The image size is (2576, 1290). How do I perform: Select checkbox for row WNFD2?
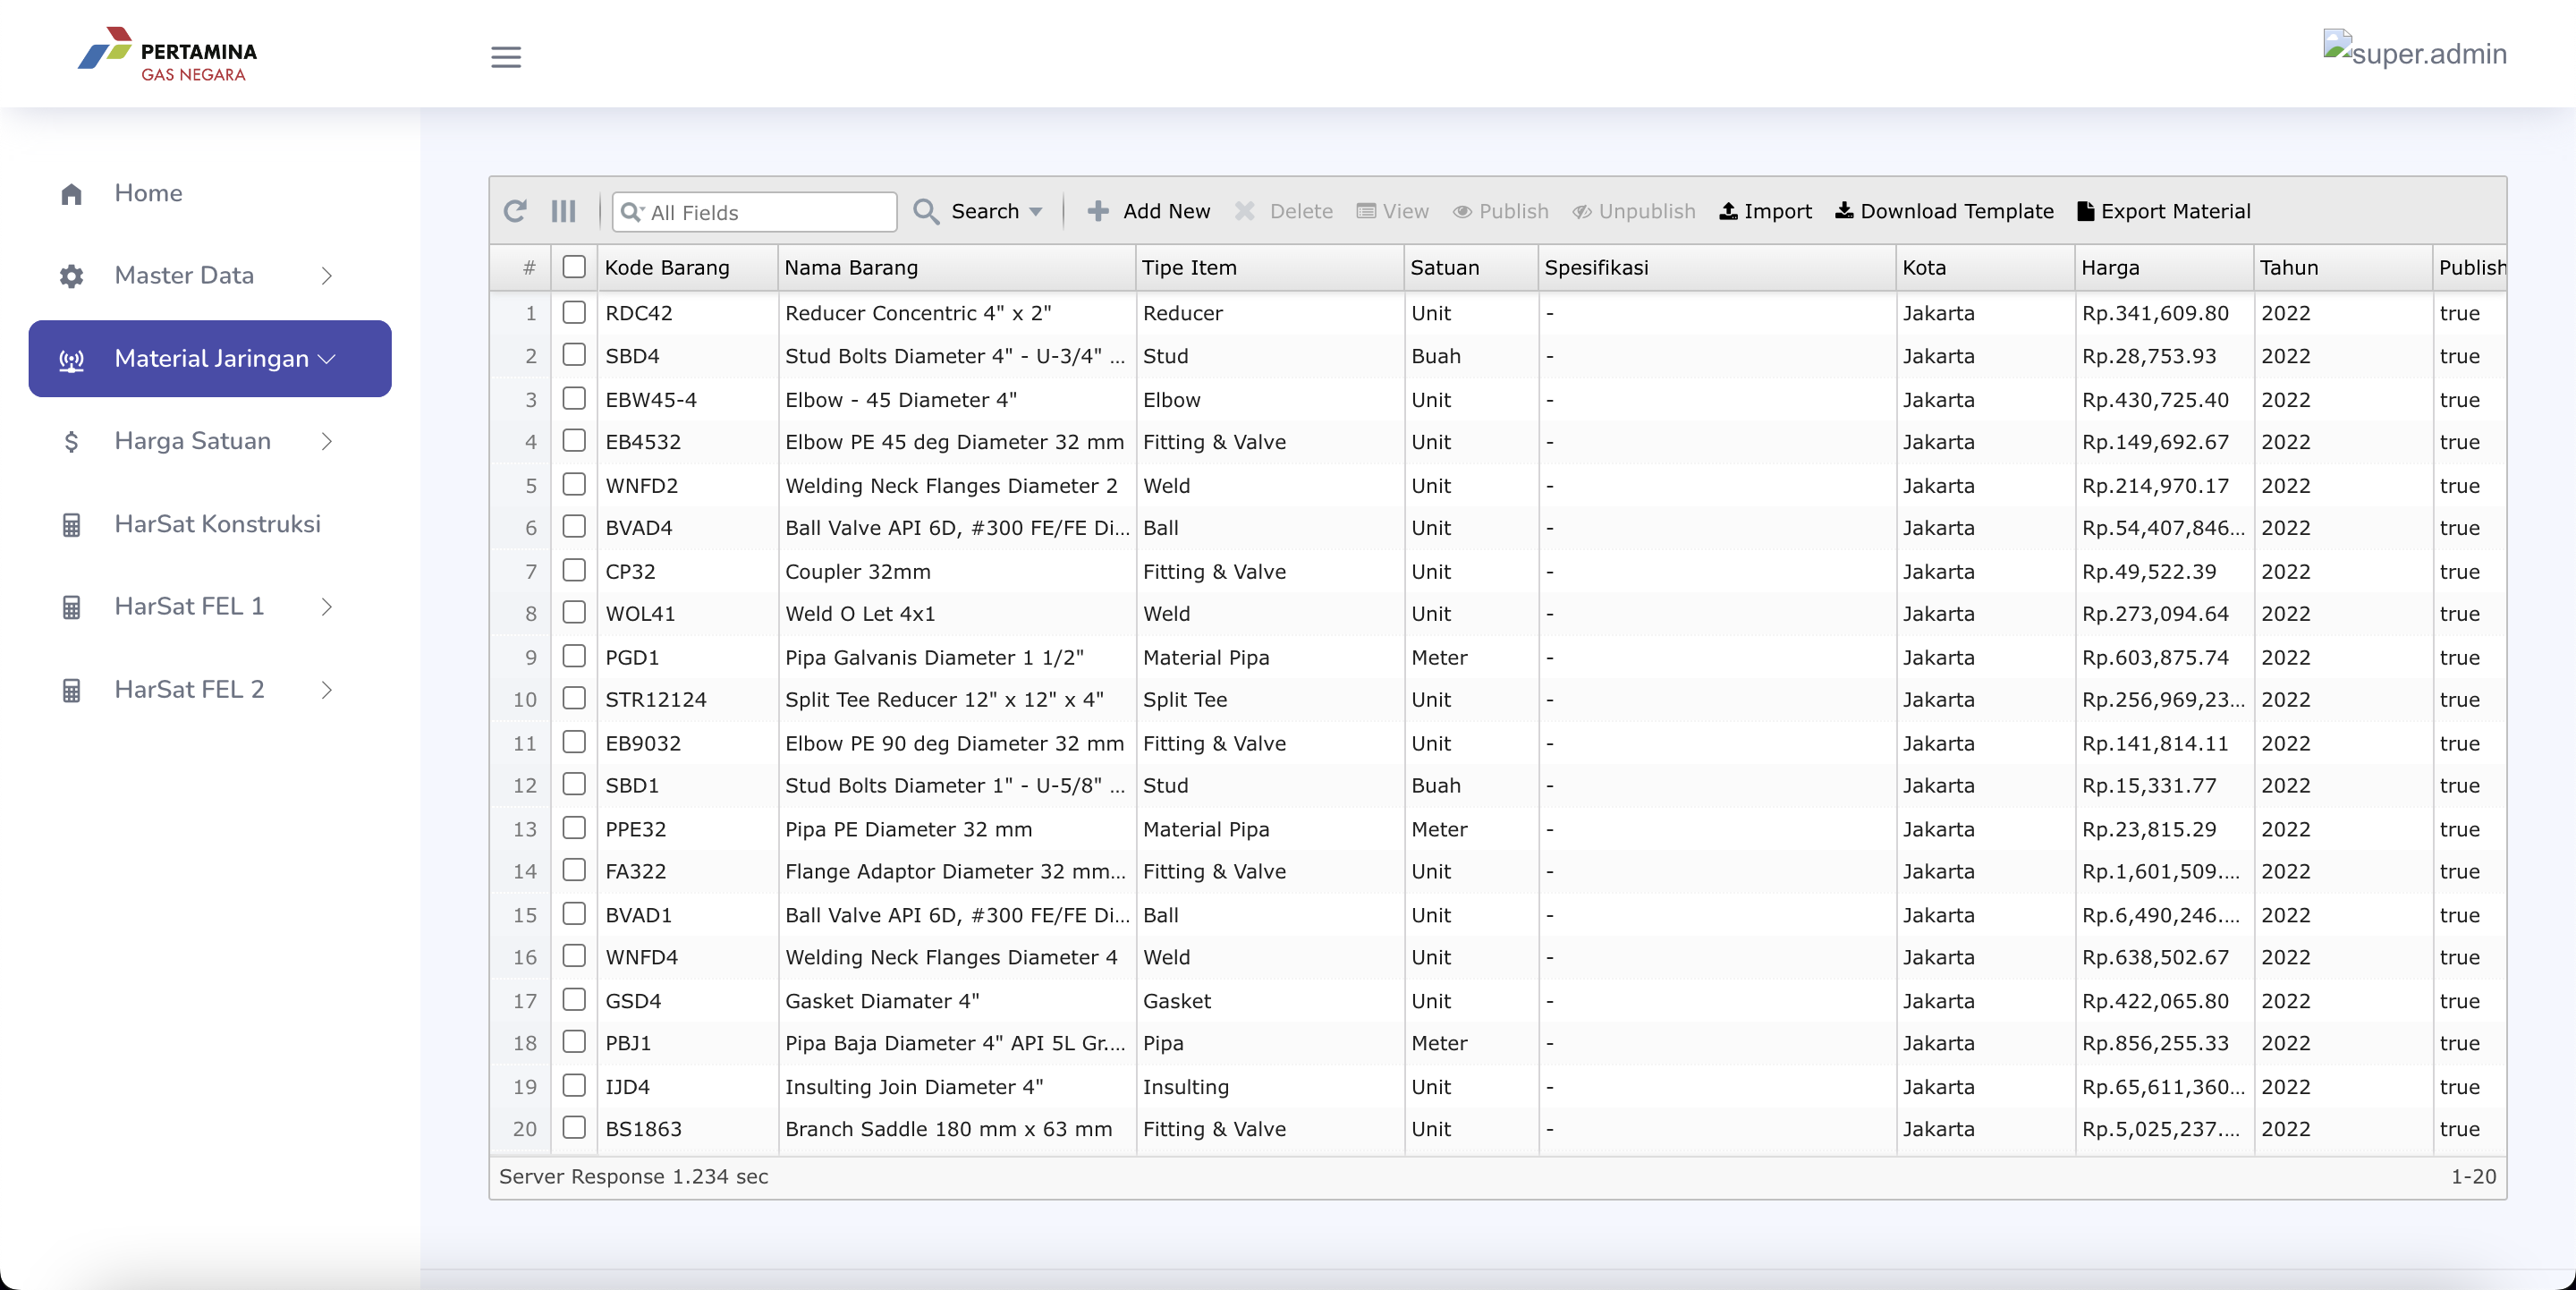(x=574, y=484)
